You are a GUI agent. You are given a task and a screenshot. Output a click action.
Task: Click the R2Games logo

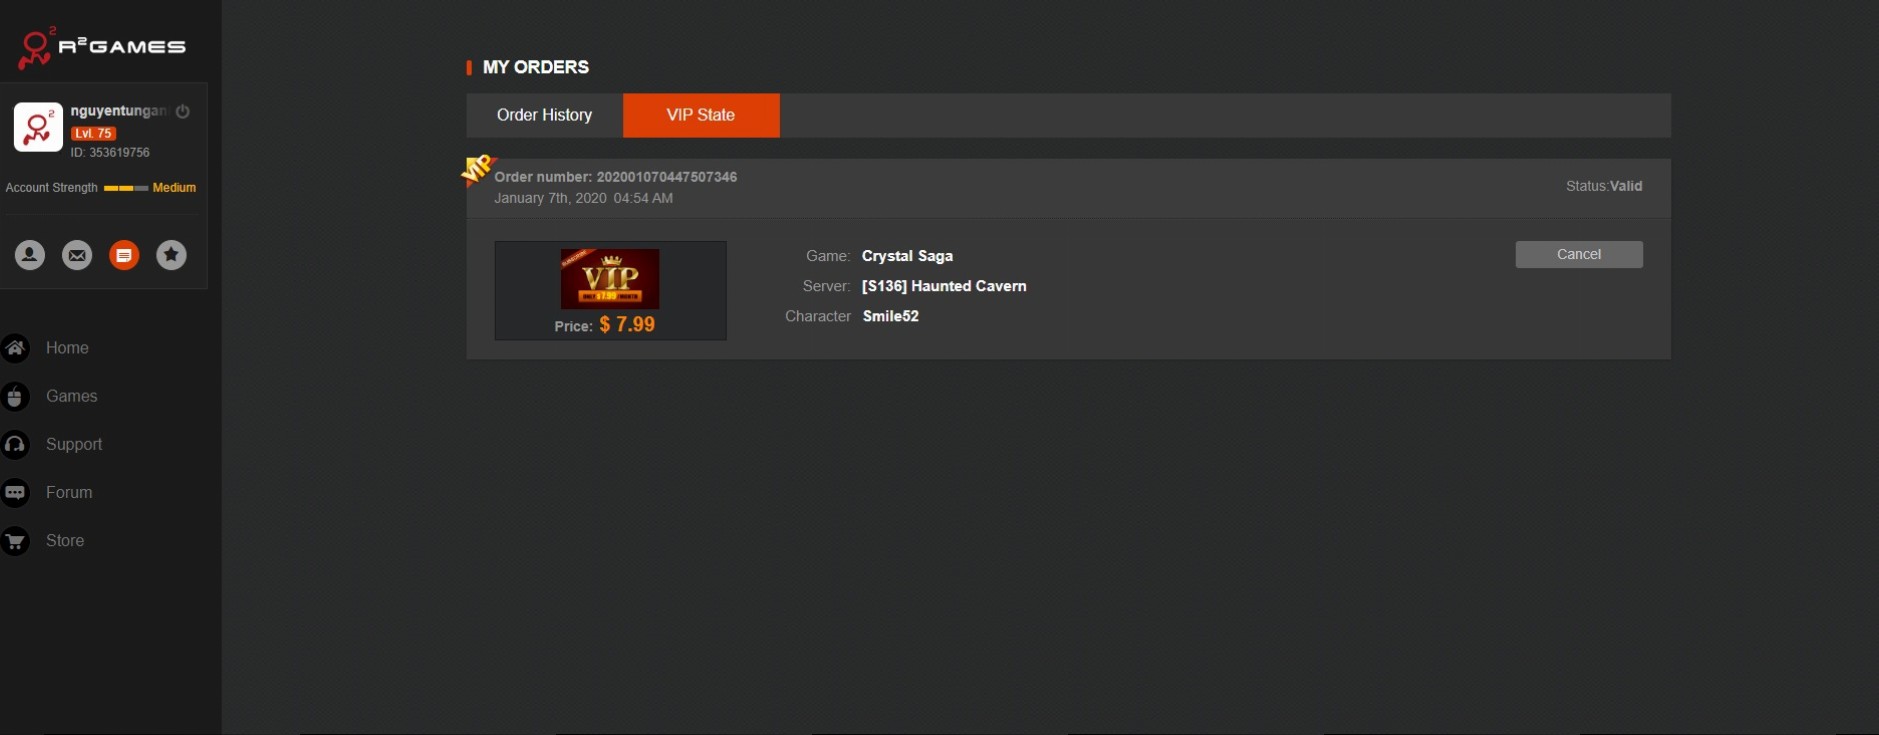101,47
